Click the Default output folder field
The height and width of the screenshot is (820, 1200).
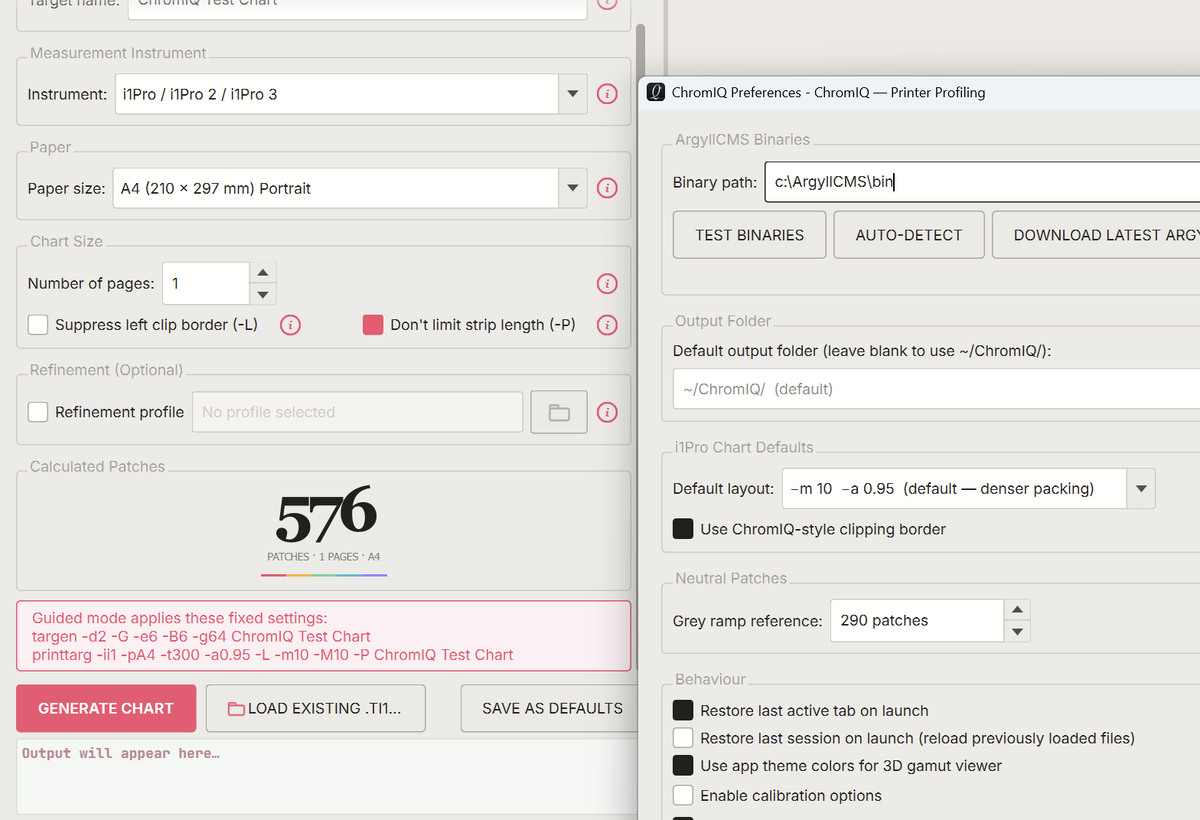click(936, 389)
